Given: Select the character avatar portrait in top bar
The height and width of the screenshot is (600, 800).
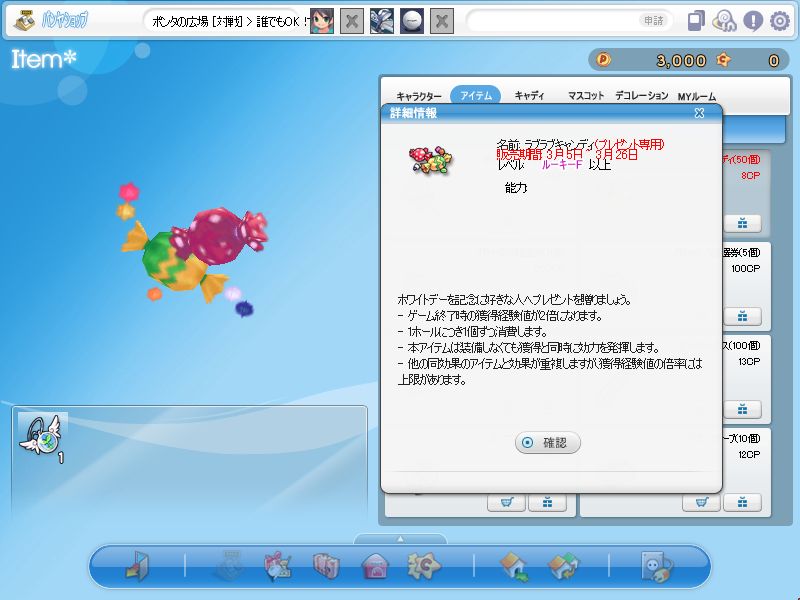Looking at the screenshot, I should click(322, 21).
